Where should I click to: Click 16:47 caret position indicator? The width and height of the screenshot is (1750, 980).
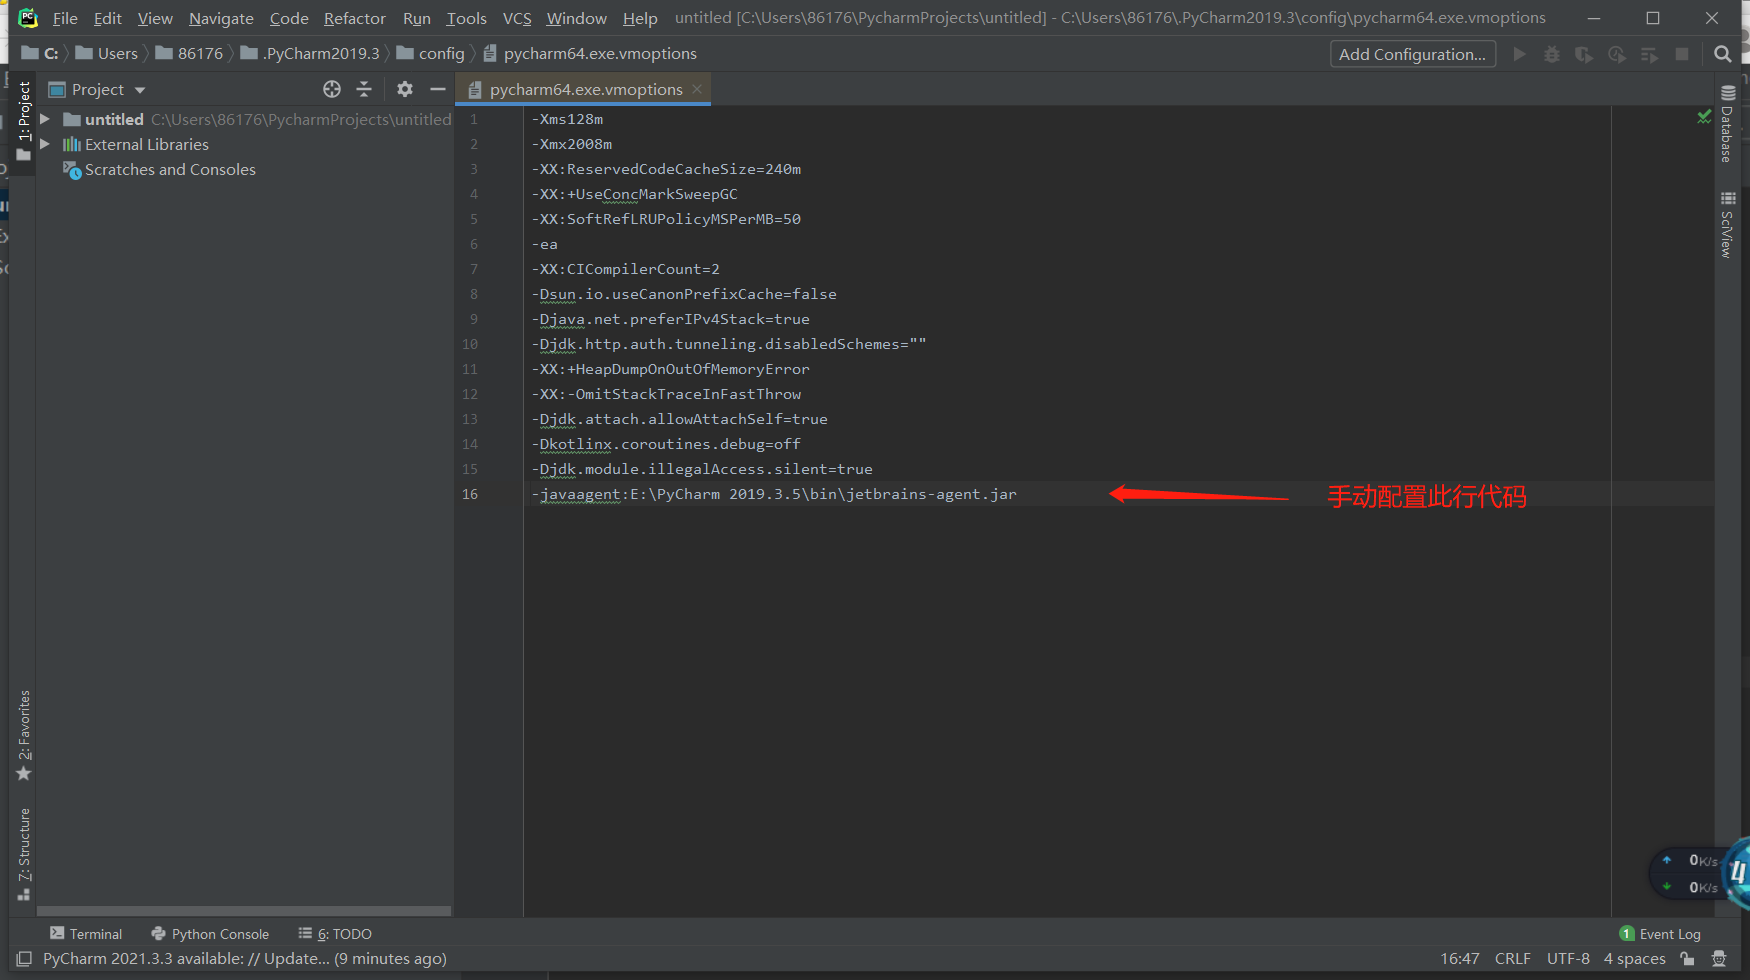[1459, 958]
